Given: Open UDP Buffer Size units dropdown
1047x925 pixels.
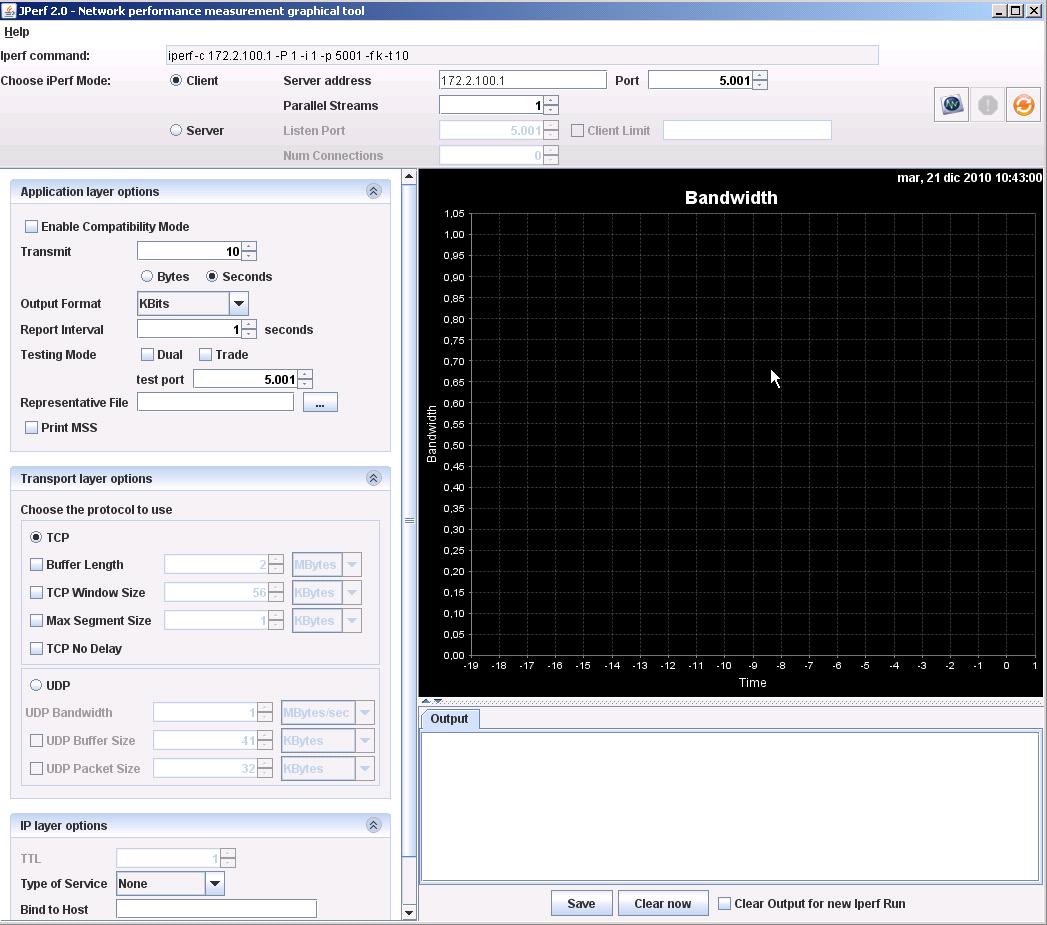Looking at the screenshot, I should coord(365,741).
